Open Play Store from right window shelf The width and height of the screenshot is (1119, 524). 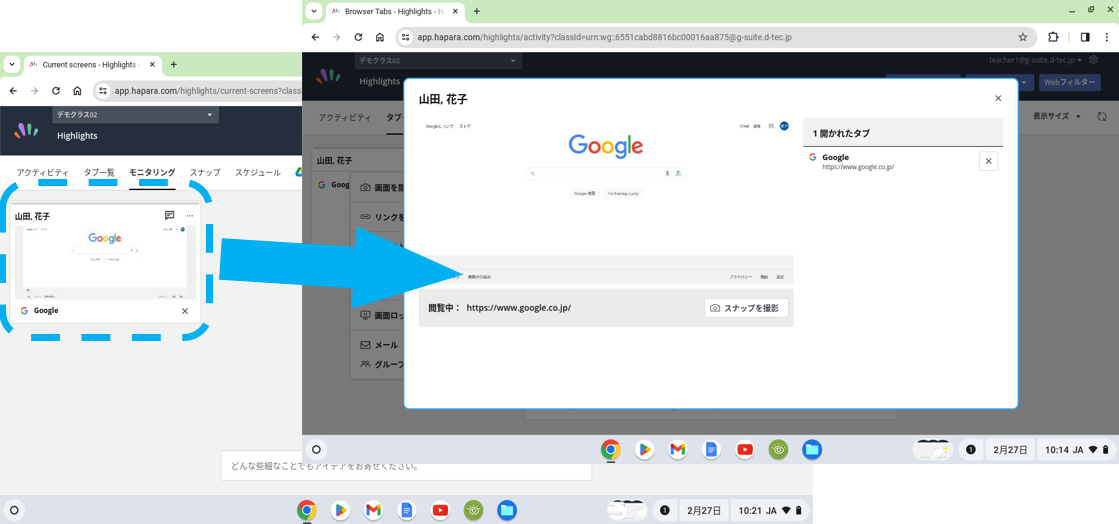click(x=644, y=449)
